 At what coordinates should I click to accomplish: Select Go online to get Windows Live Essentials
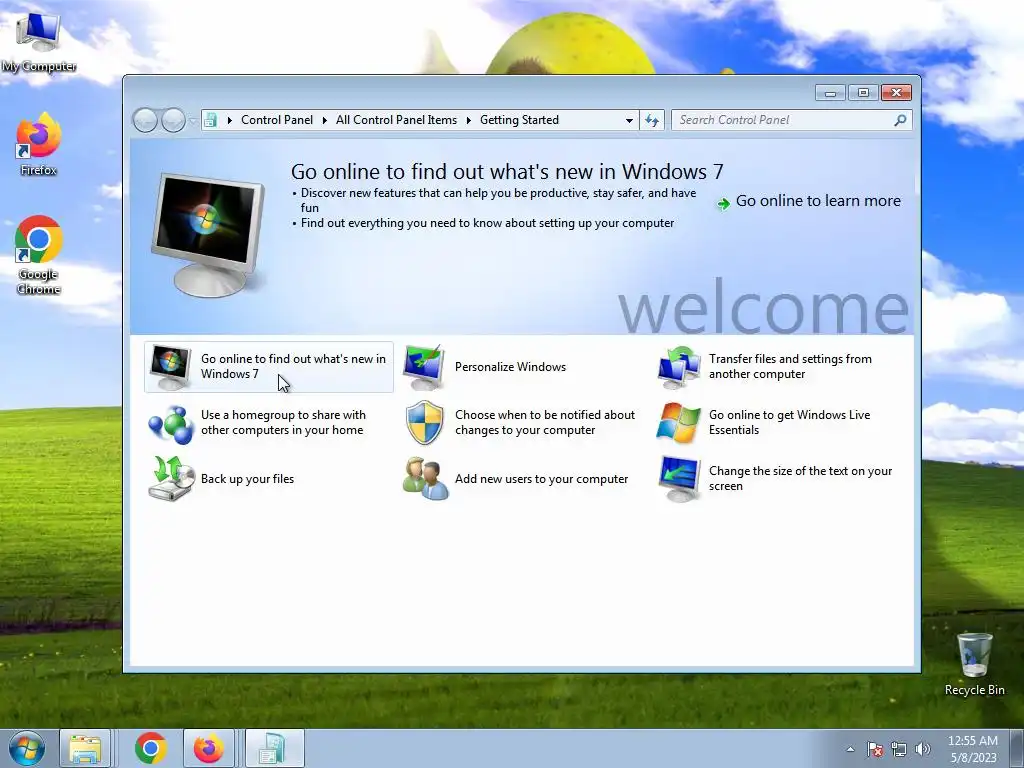coord(790,423)
